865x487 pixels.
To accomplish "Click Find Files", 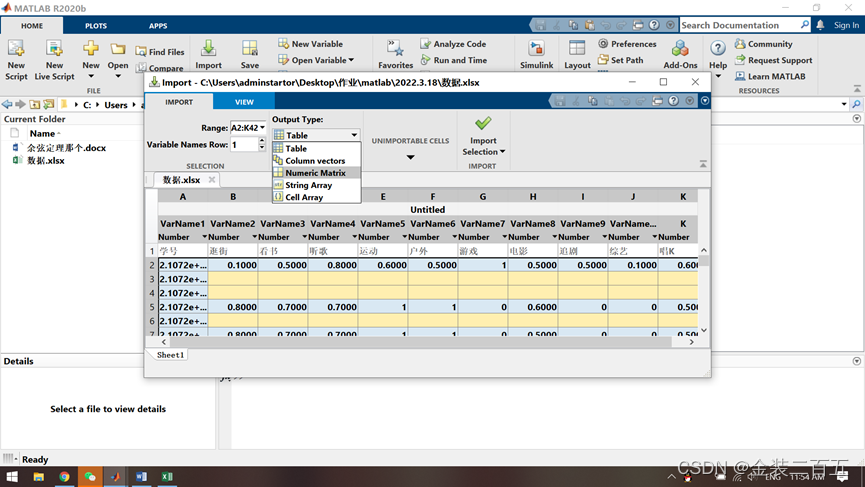I will (x=160, y=52).
